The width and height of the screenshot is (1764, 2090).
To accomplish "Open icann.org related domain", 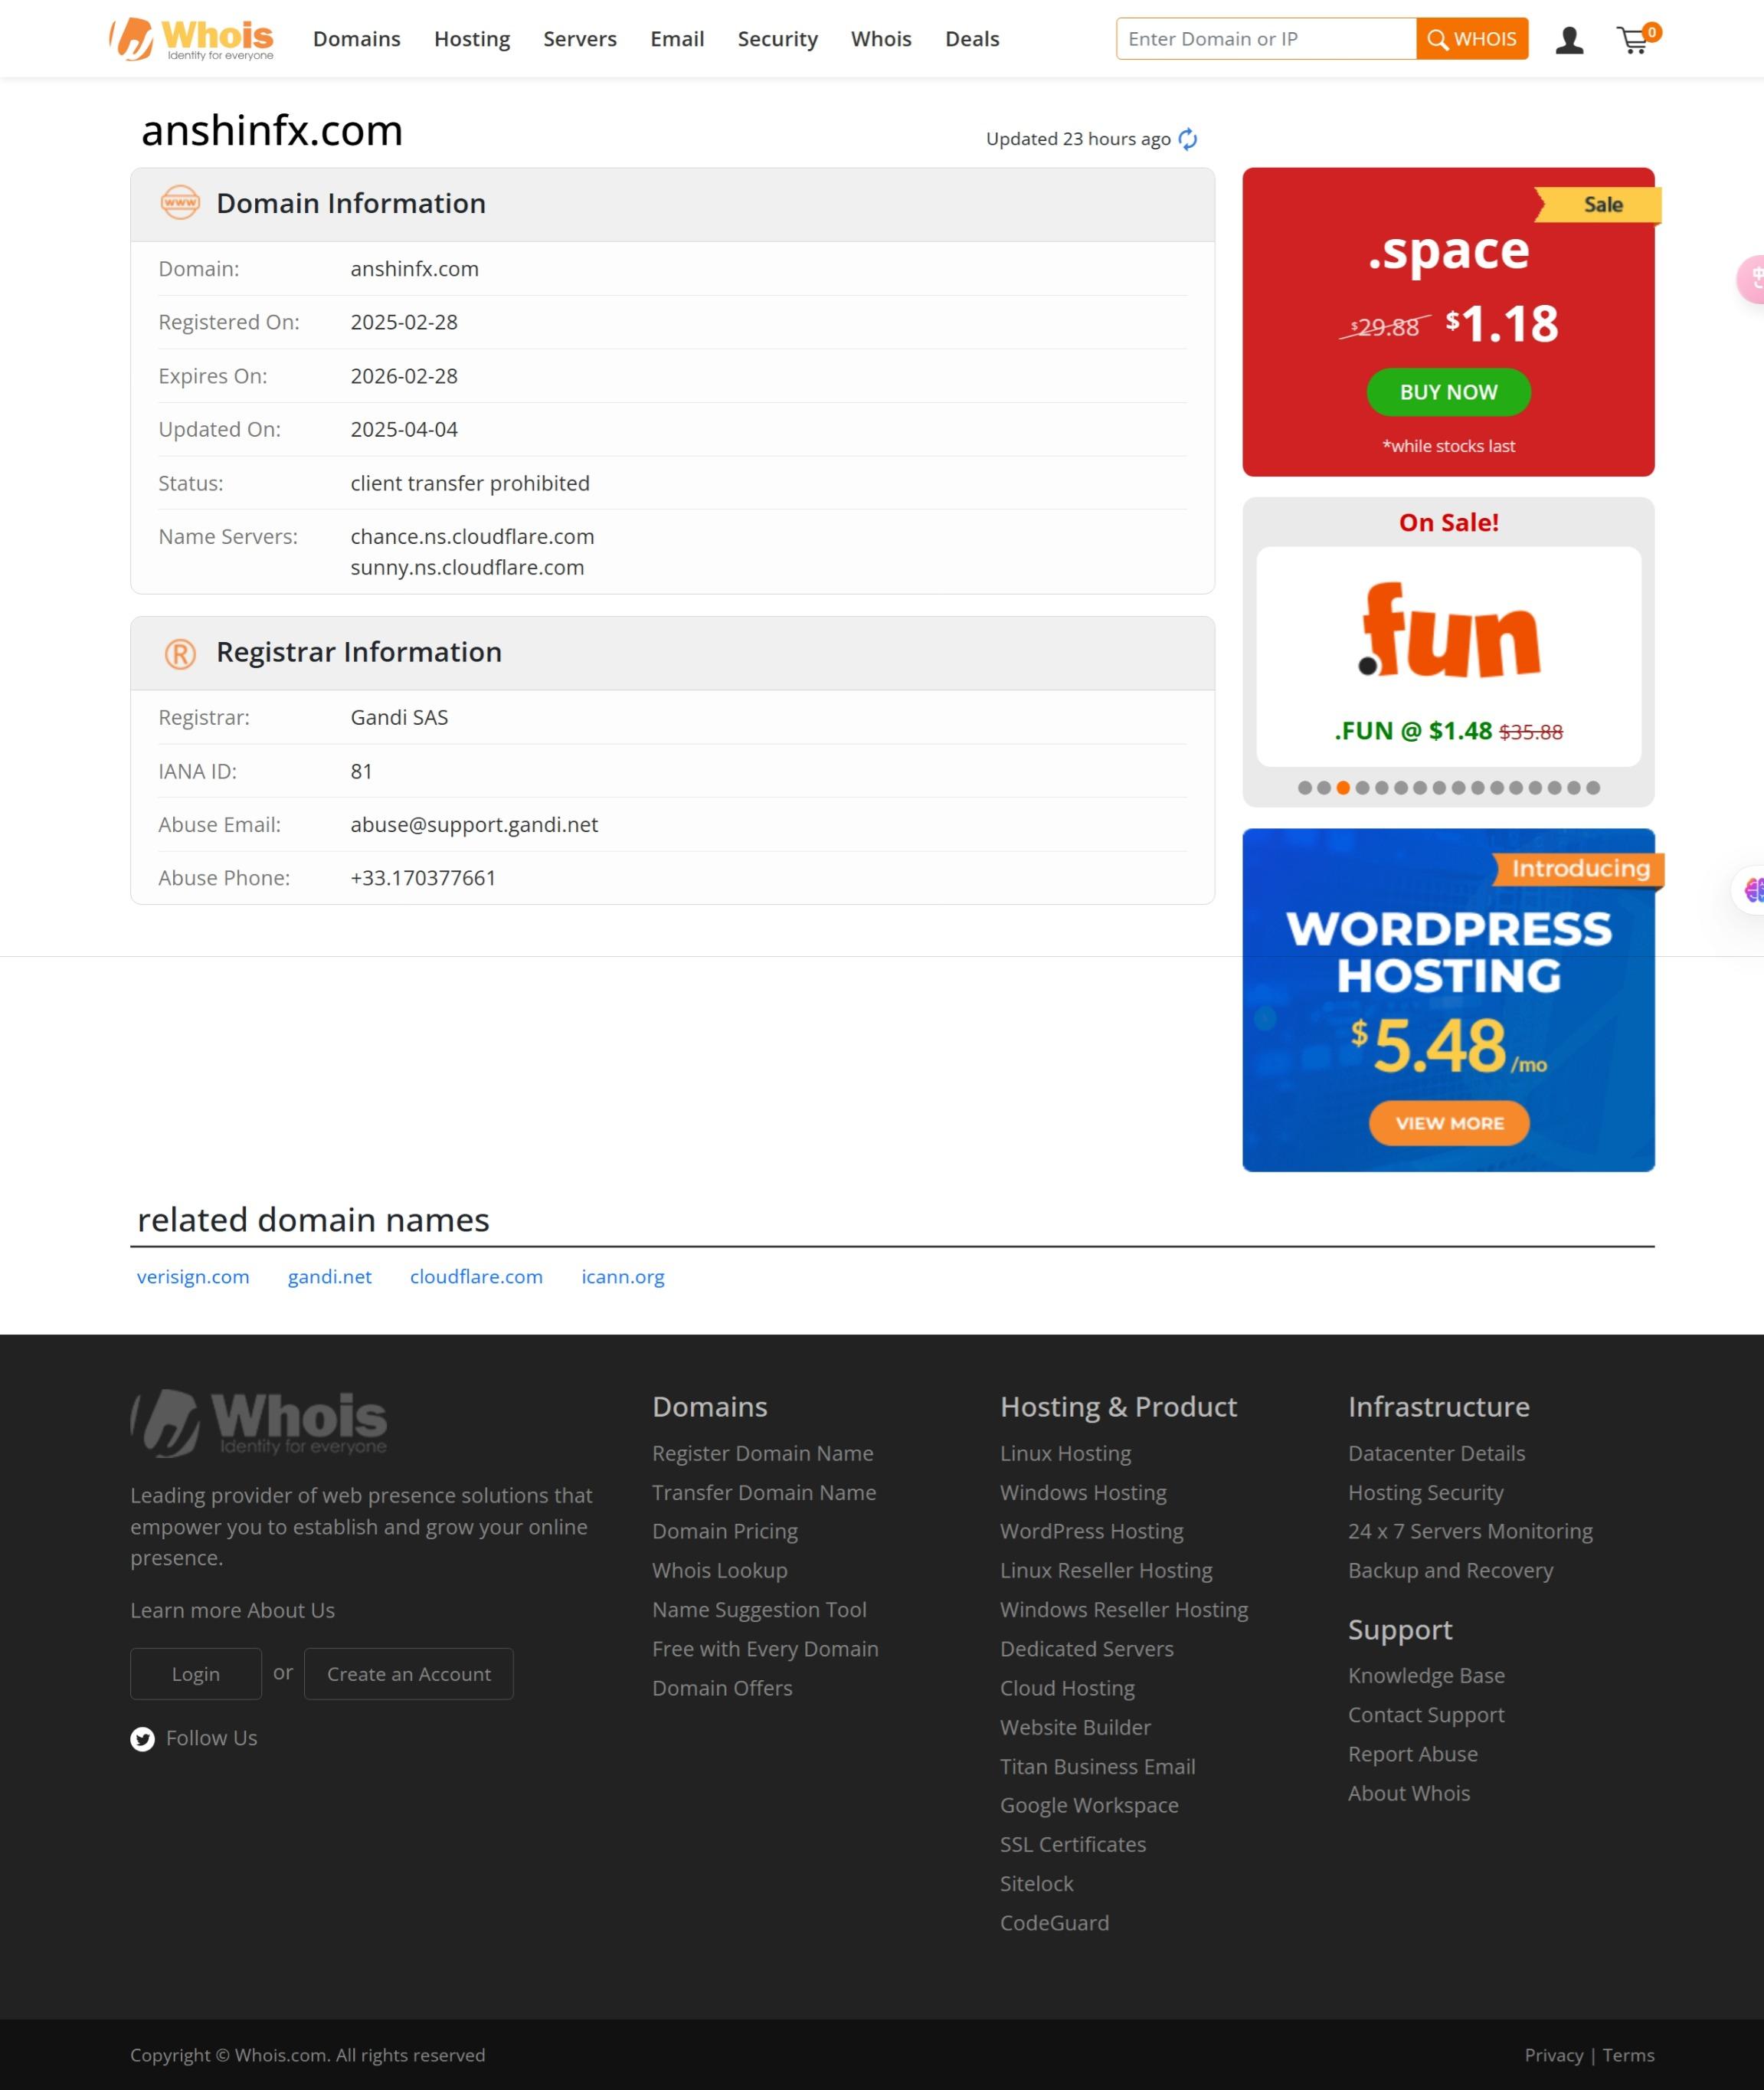I will [x=623, y=1277].
